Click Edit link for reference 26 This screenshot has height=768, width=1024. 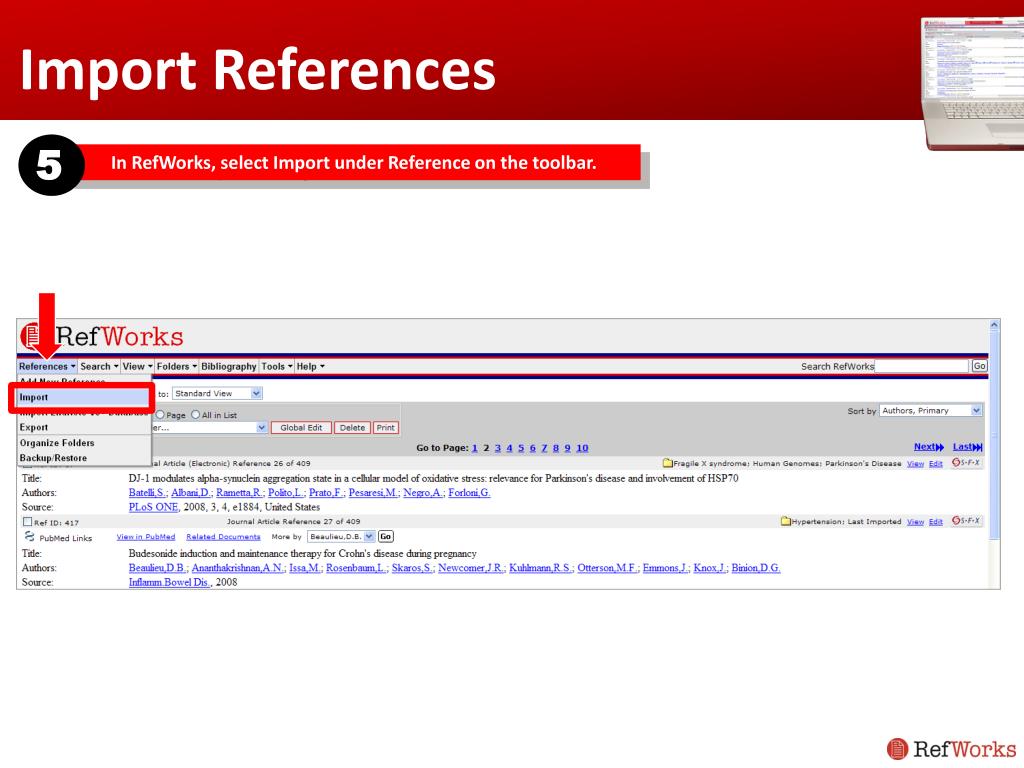click(936, 464)
